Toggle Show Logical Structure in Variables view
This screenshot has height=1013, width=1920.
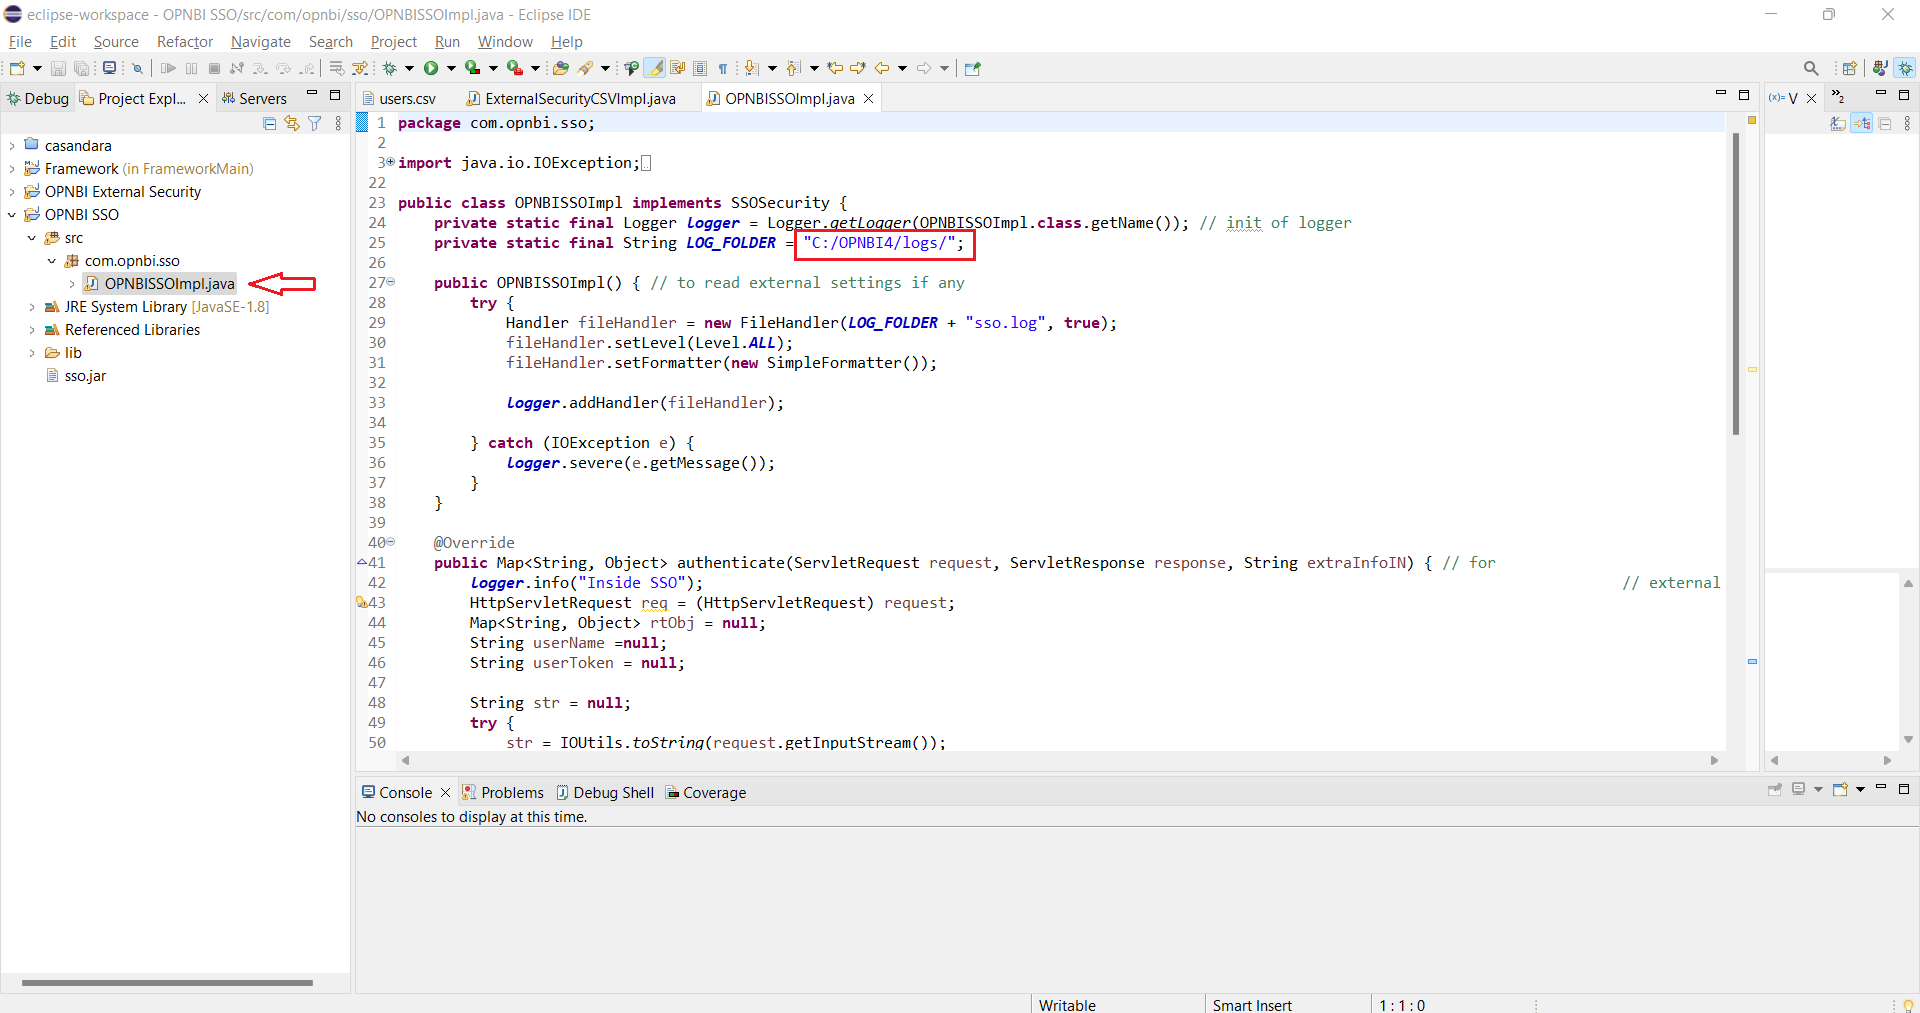click(1861, 123)
